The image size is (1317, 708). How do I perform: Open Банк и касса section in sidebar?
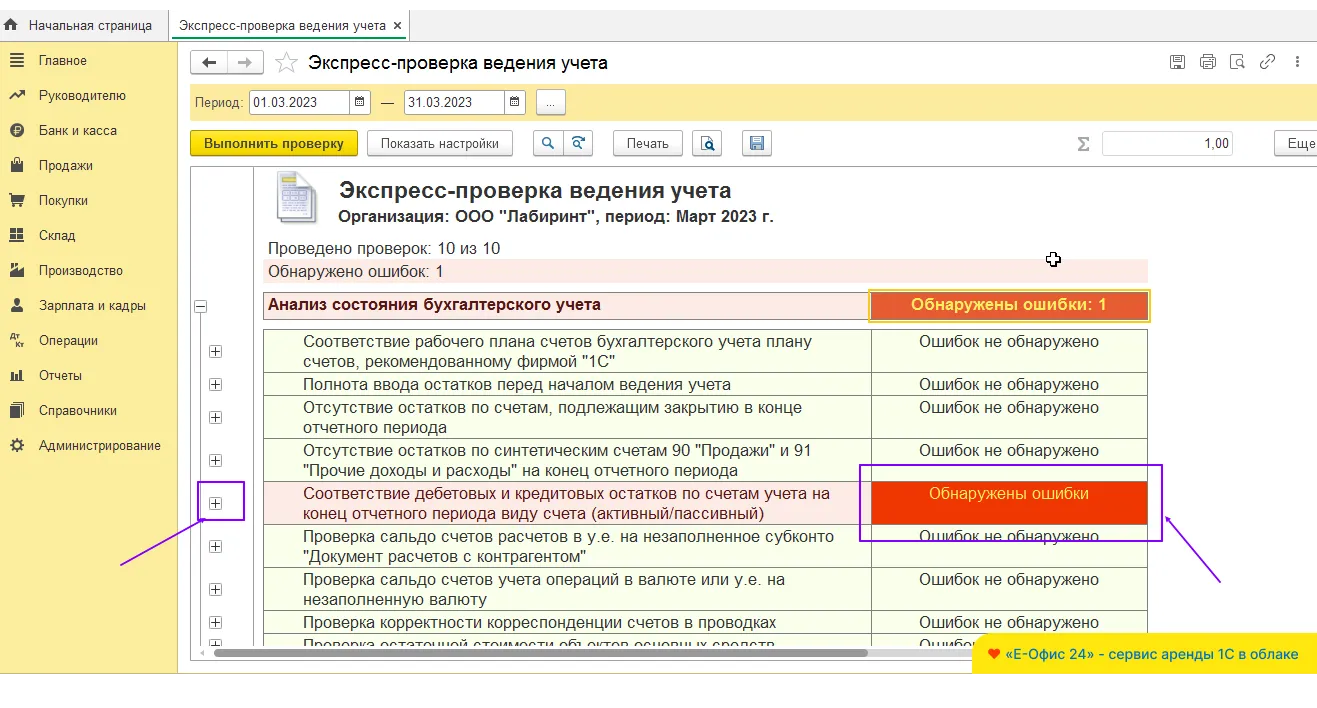[x=77, y=130]
